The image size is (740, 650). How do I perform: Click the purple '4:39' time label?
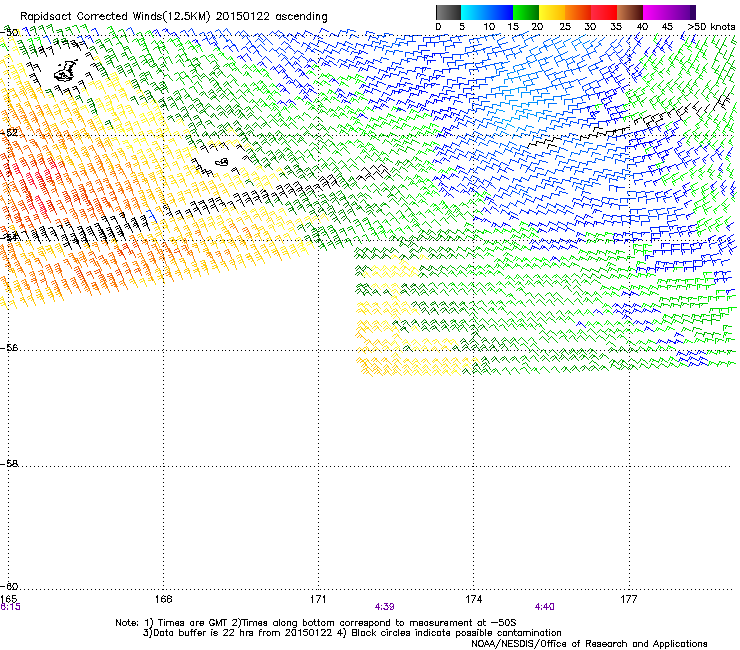384,607
